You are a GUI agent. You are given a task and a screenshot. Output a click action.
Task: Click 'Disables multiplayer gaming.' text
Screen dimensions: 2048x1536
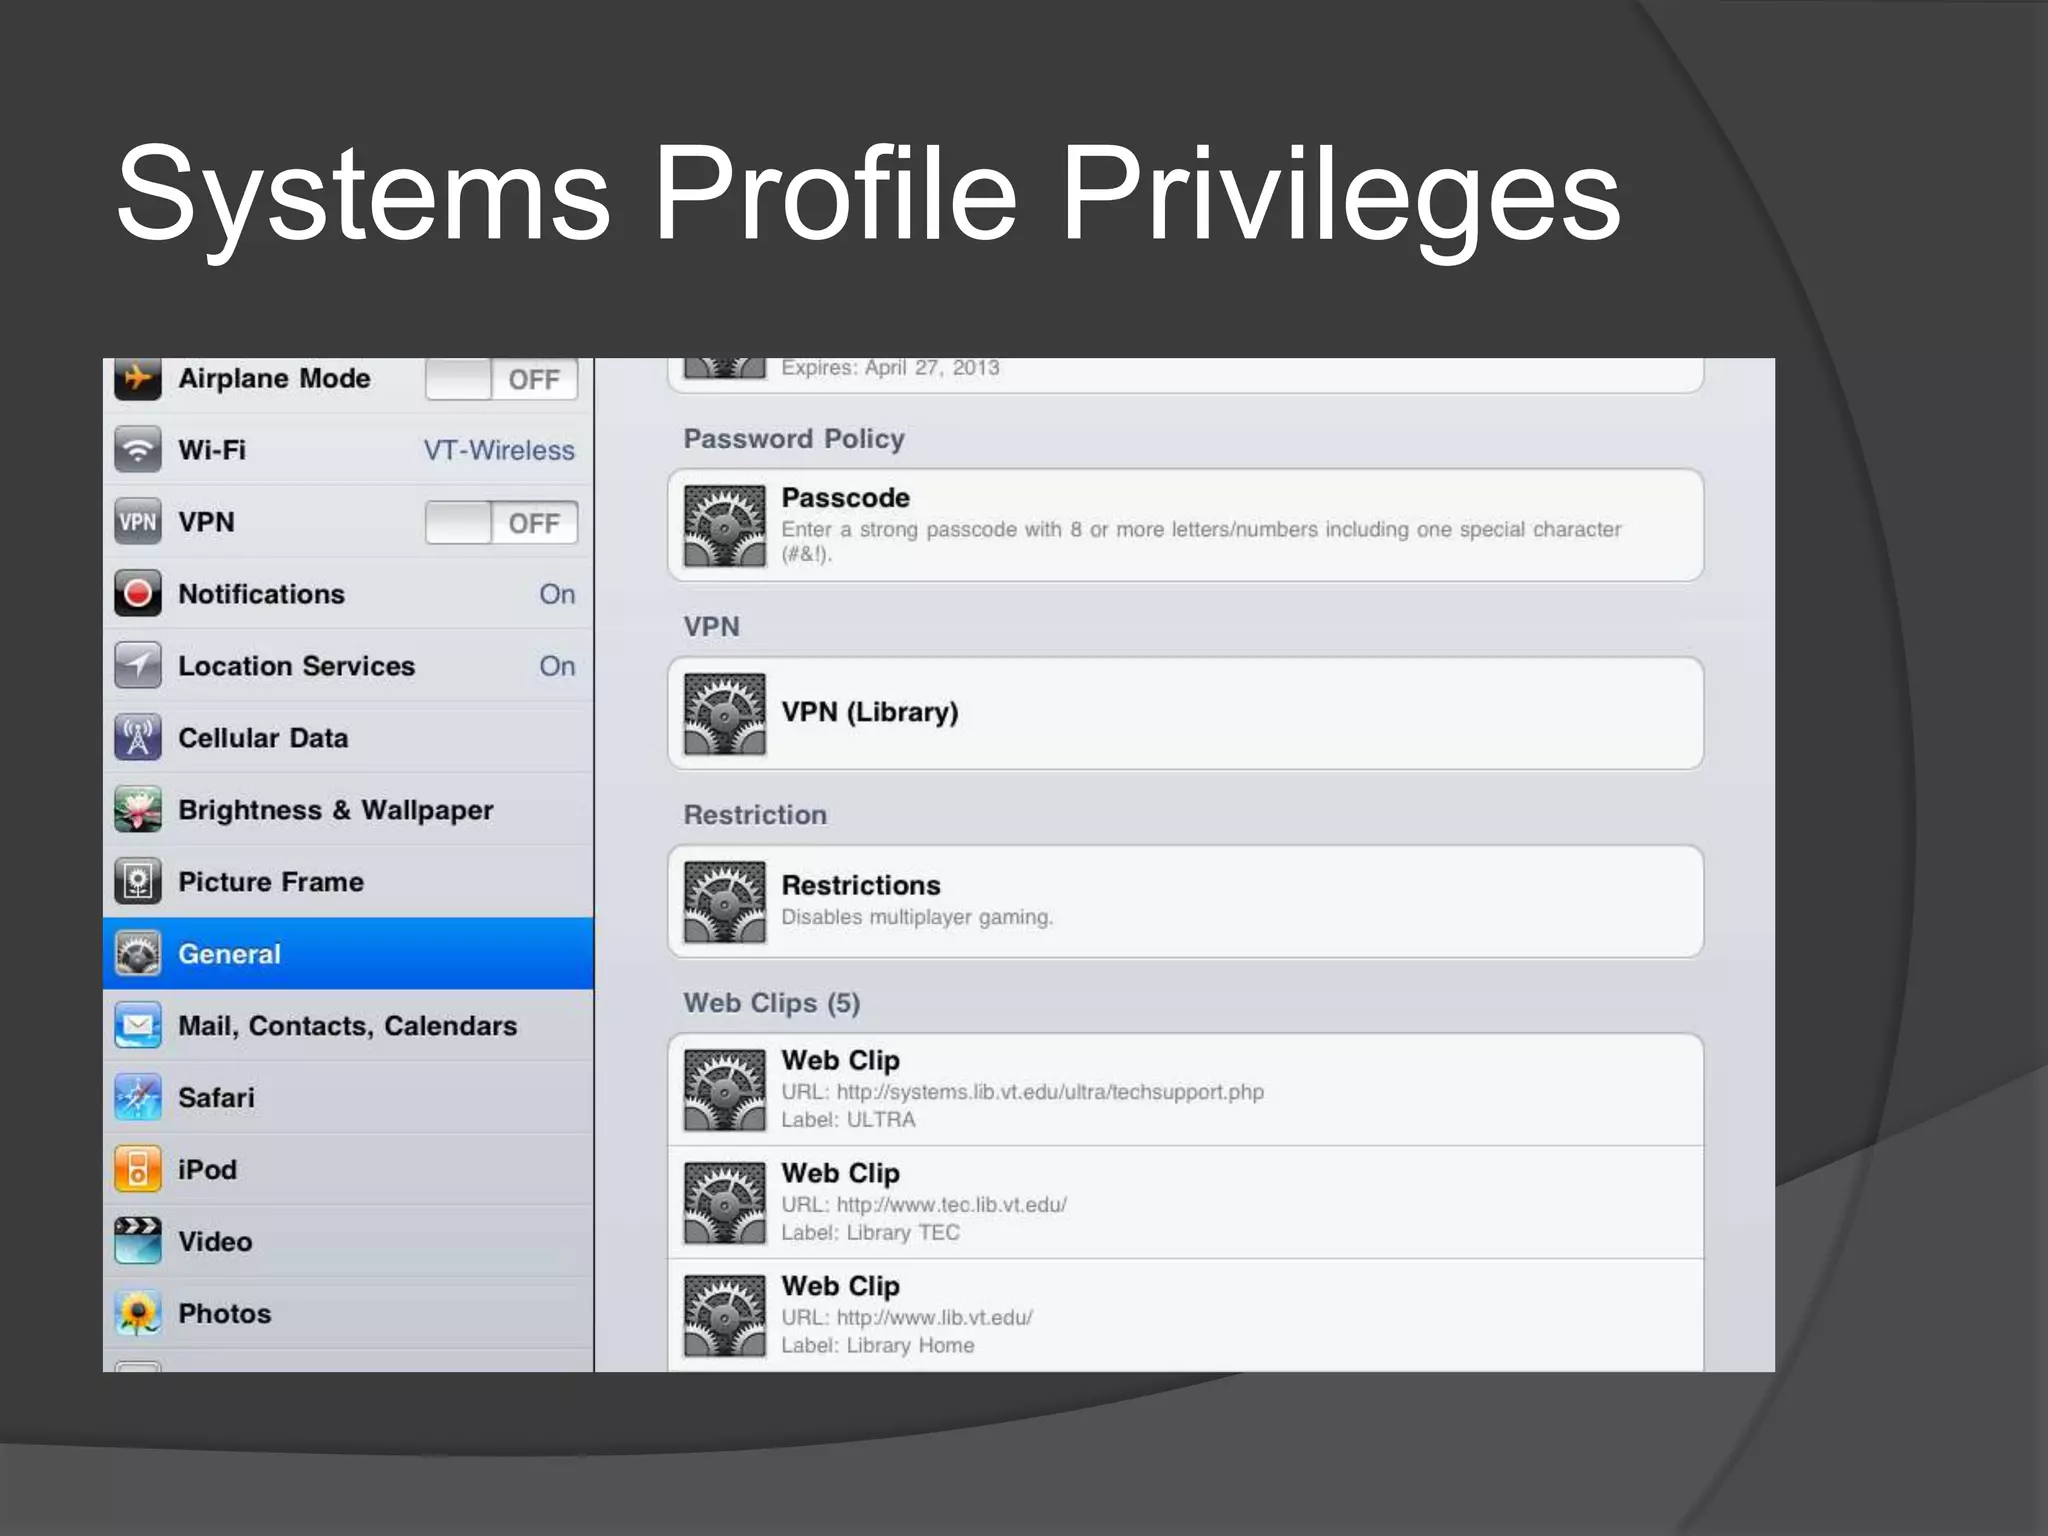(917, 917)
